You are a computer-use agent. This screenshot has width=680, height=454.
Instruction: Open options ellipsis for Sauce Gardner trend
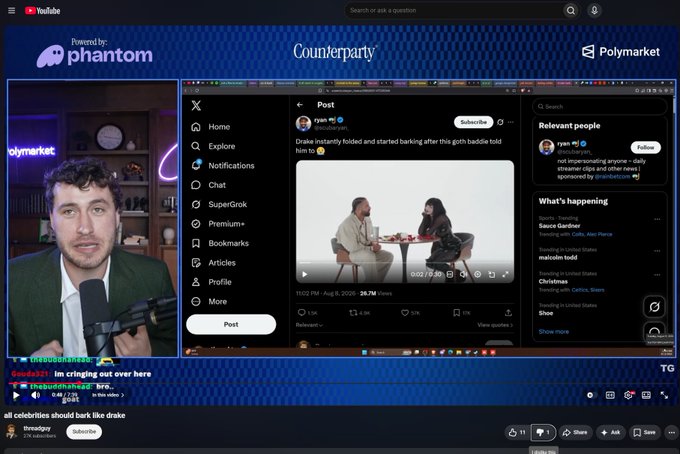pos(657,219)
